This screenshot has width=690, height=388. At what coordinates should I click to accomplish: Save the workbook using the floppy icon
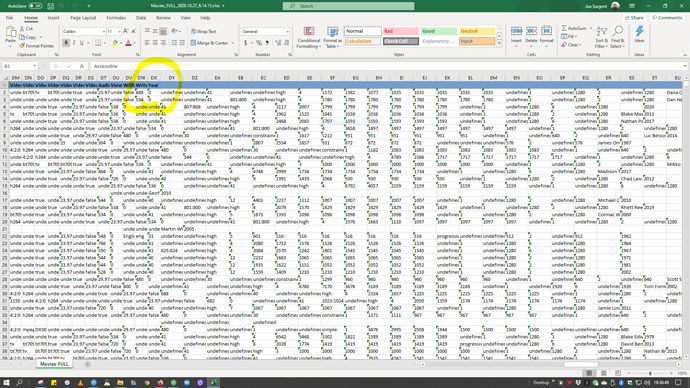click(51, 6)
